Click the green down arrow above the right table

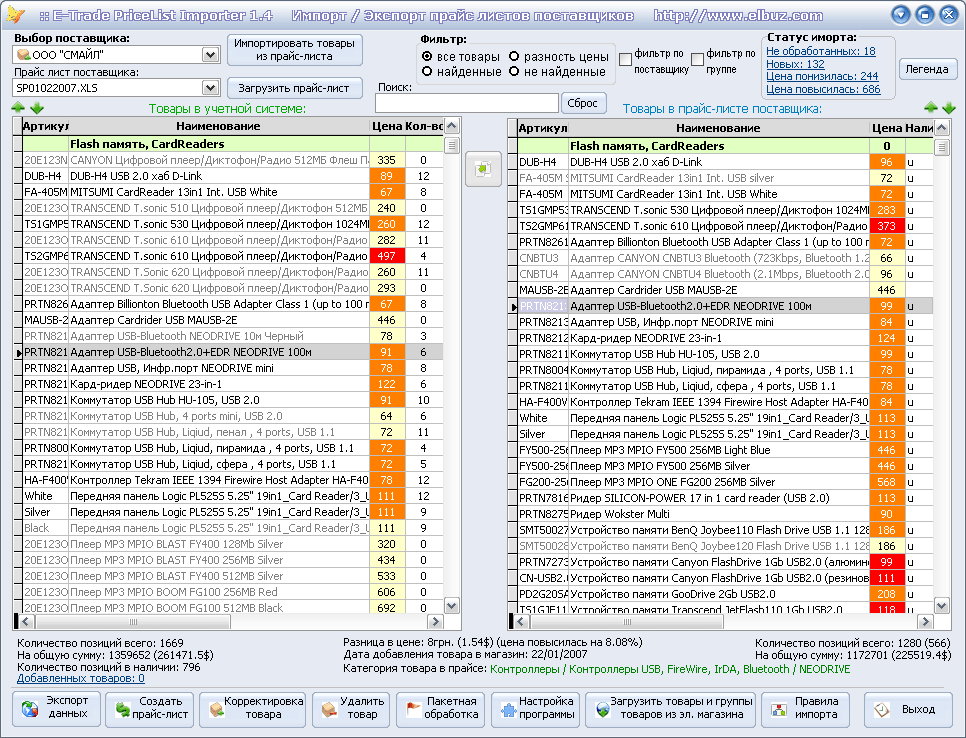[948, 108]
